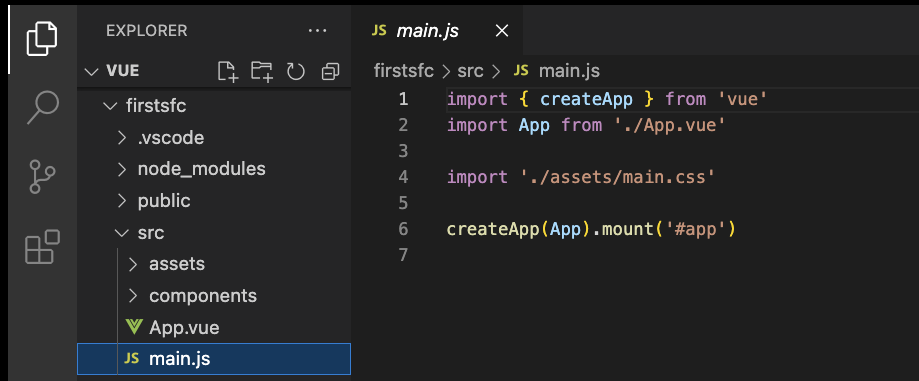Open Explorer's more actions ellipsis menu
The width and height of the screenshot is (919, 381).
coord(317,30)
